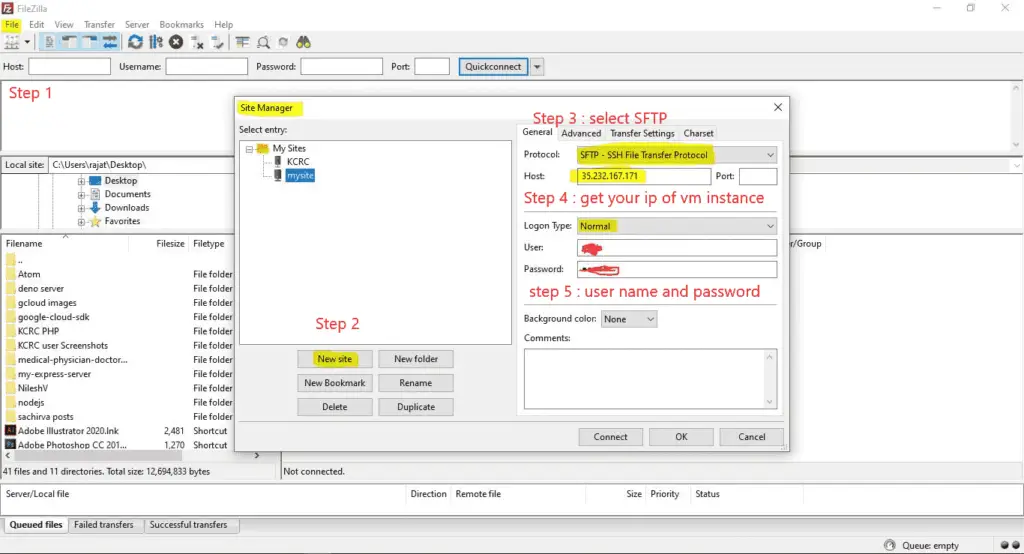Select Adobe Illustrator 2020.lnk file

(118, 431)
